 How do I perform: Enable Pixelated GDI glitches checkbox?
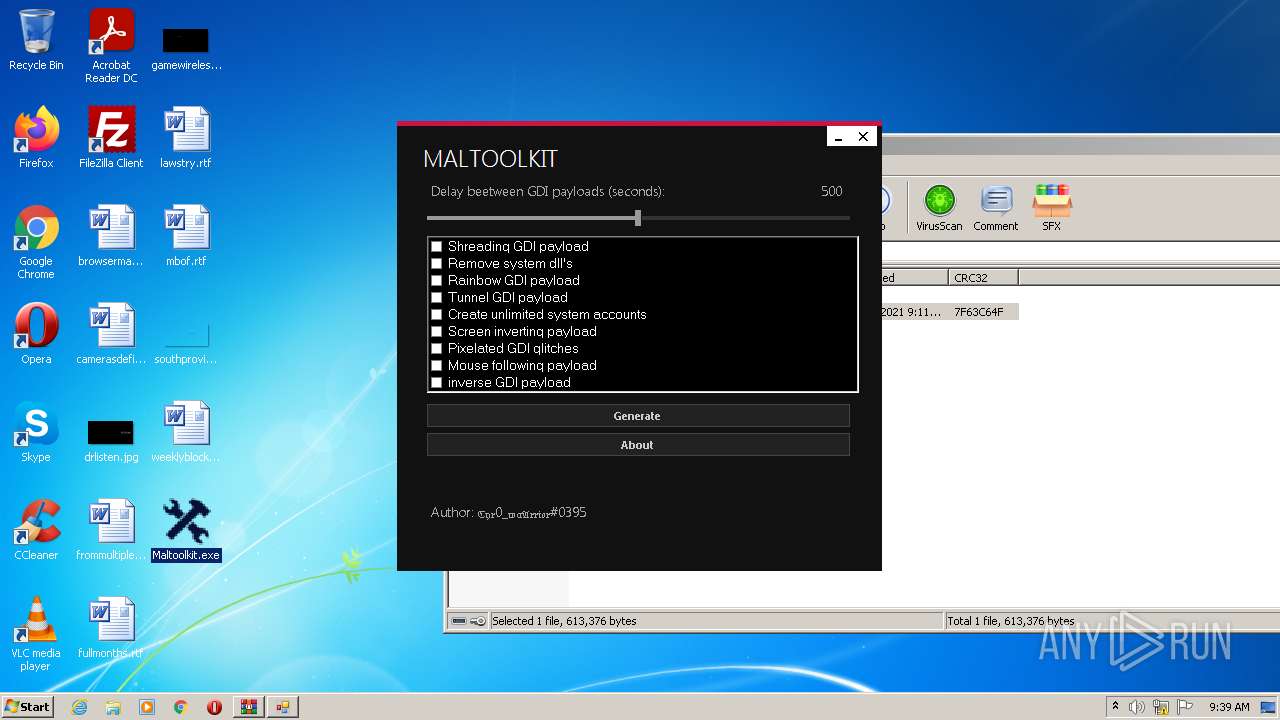(x=436, y=348)
